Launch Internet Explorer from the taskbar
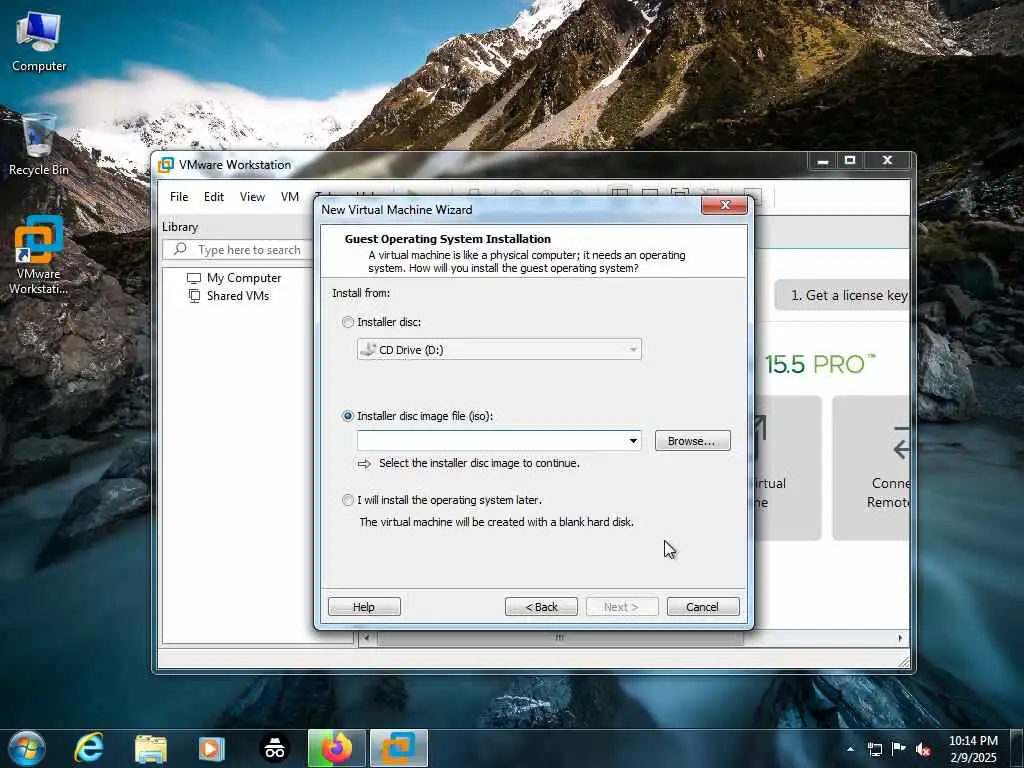Image resolution: width=1024 pixels, height=768 pixels. pyautogui.click(x=88, y=748)
